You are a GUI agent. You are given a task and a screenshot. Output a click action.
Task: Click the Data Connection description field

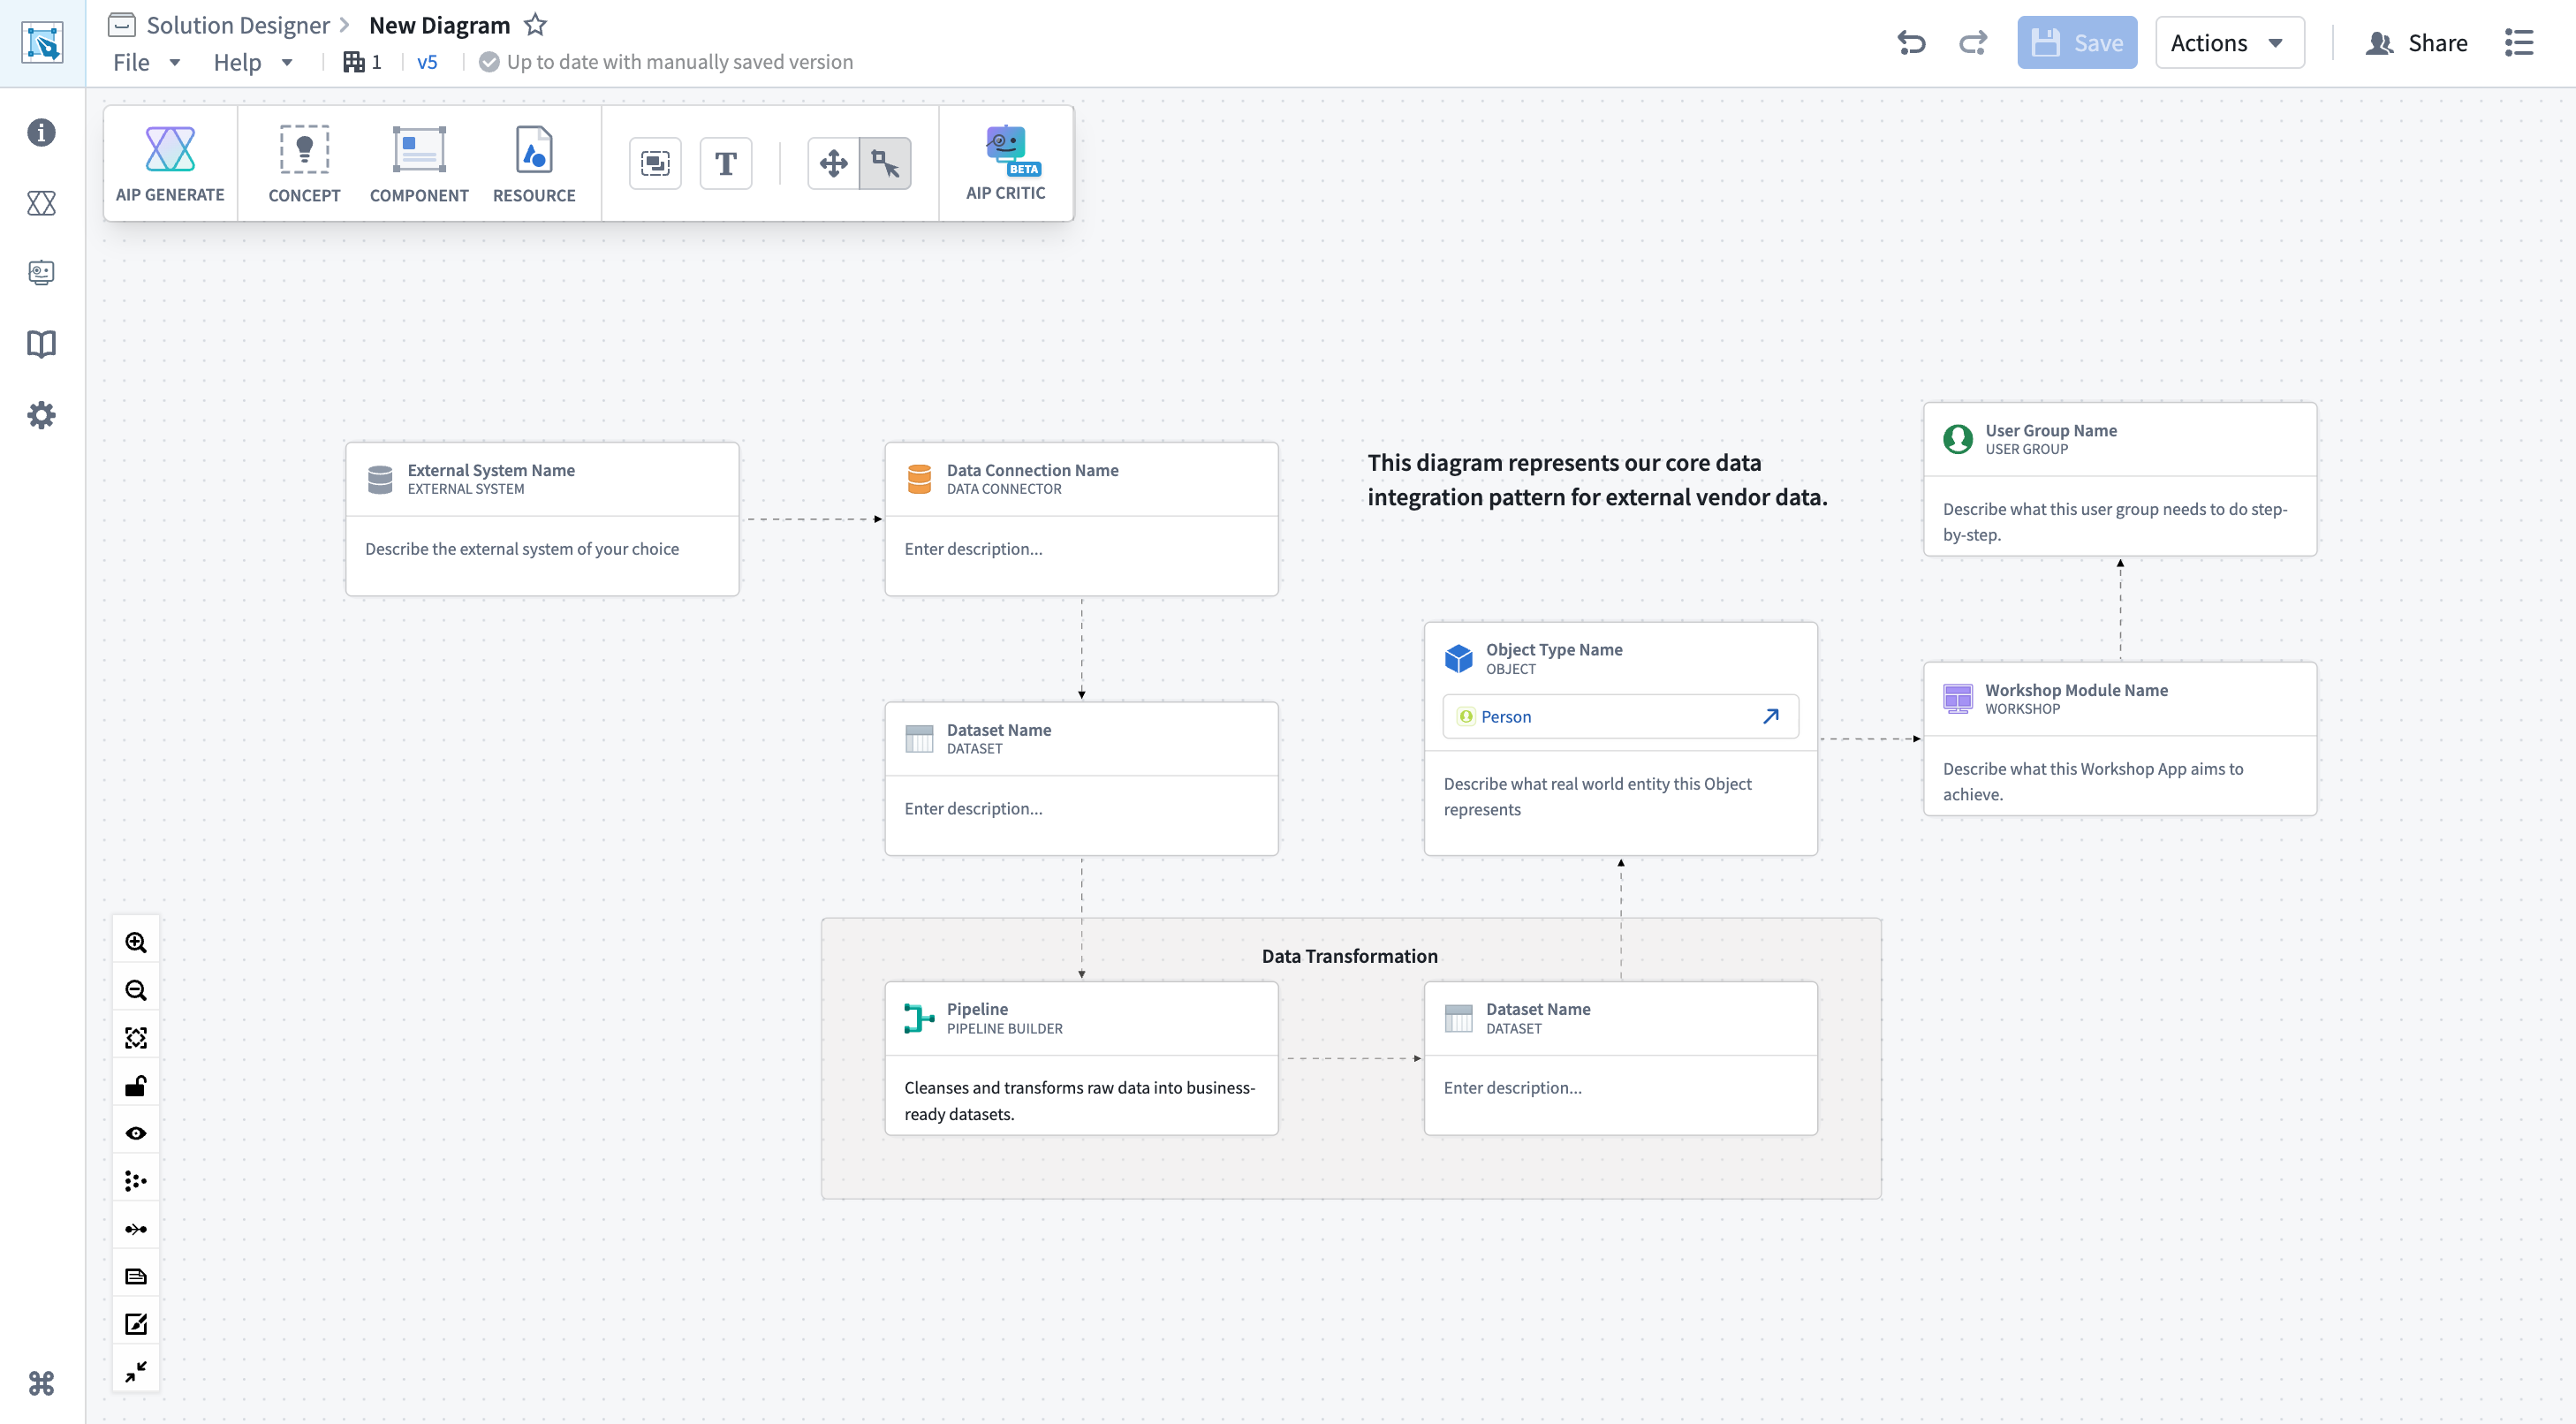[1081, 548]
